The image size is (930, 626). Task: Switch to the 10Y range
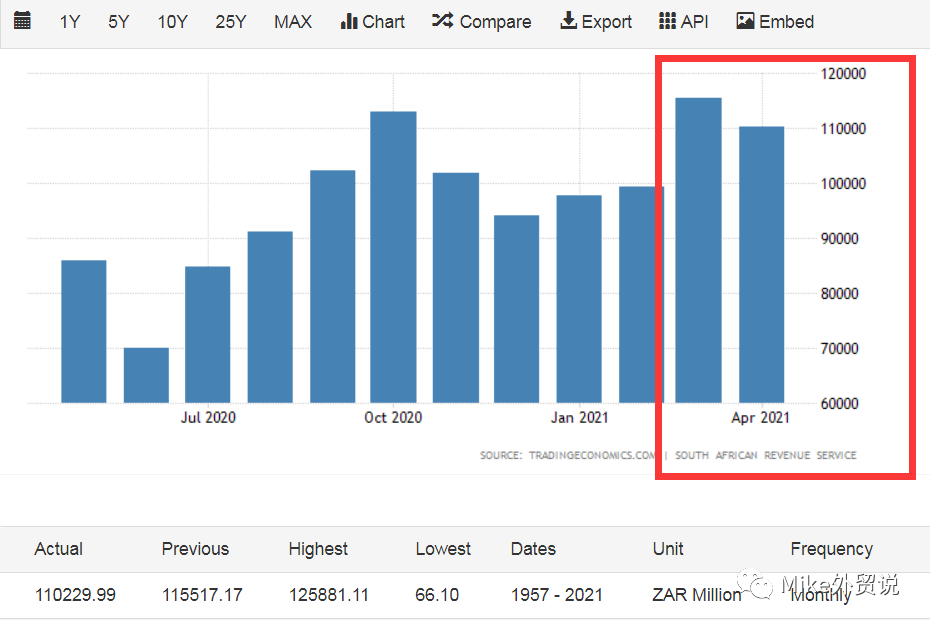pos(172,22)
